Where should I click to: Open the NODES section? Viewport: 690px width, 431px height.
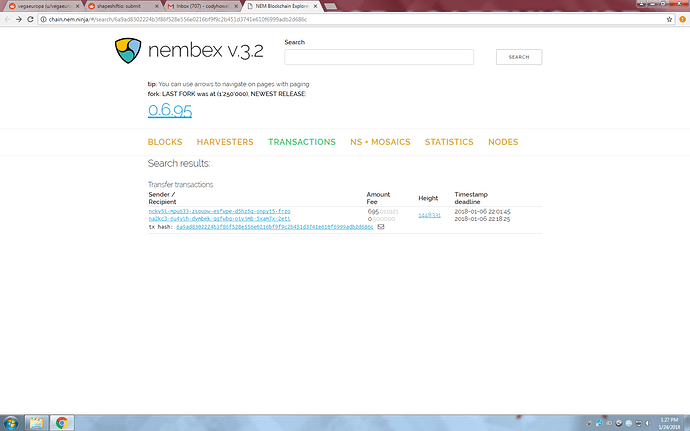click(x=503, y=142)
